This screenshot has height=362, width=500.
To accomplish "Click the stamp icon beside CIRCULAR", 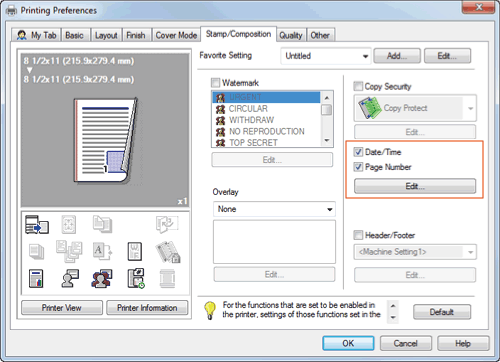I will point(220,109).
